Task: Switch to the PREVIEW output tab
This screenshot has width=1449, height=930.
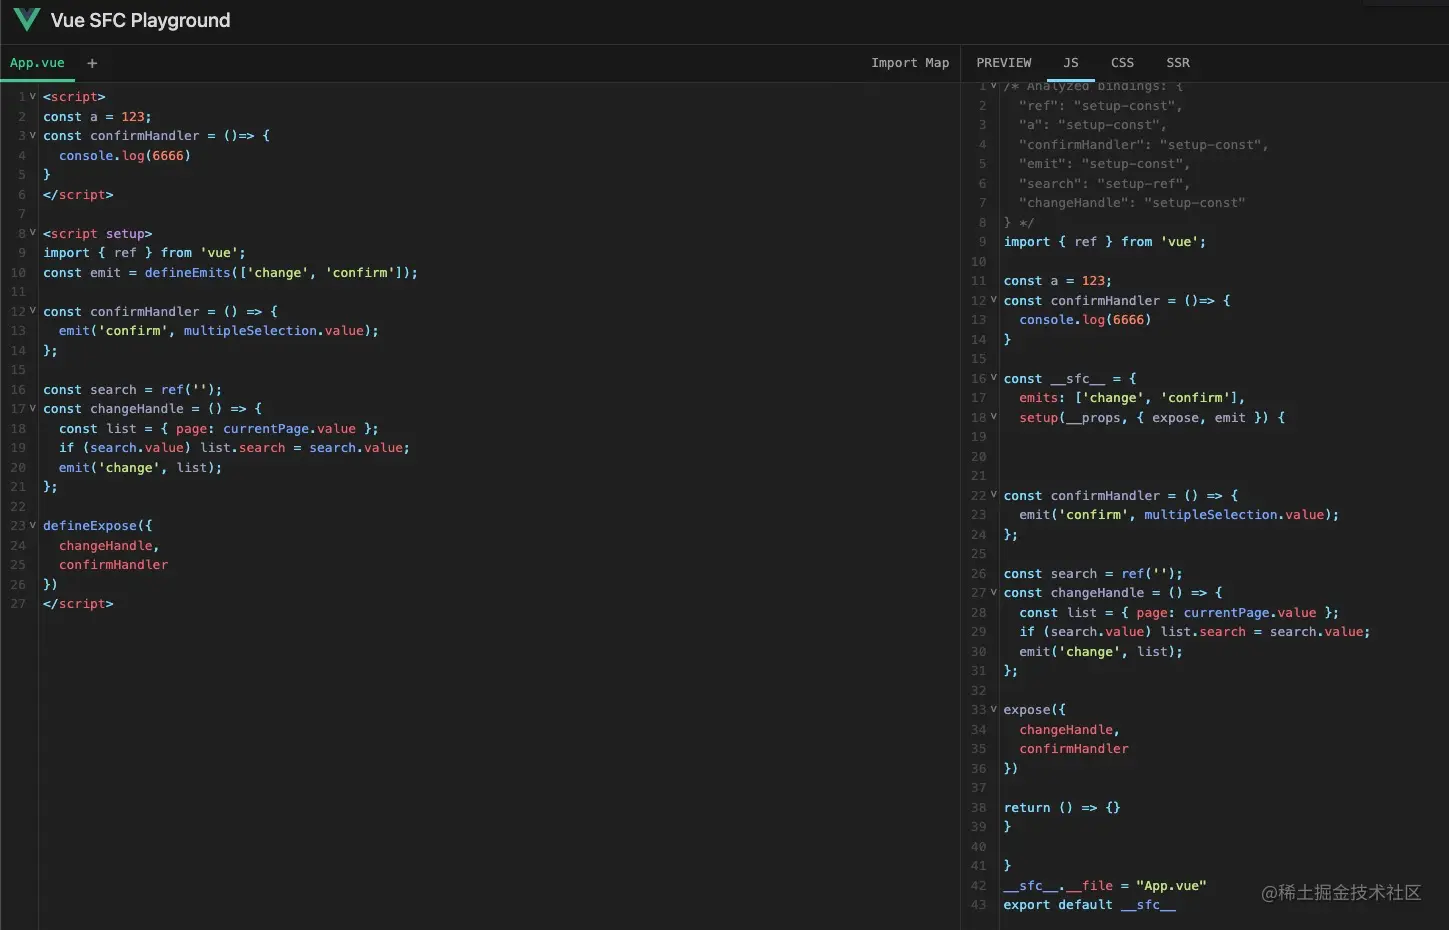Action: [1004, 63]
